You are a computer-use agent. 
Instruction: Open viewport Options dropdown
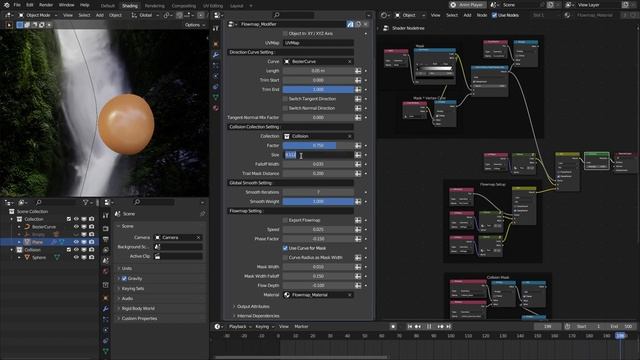tap(195, 25)
